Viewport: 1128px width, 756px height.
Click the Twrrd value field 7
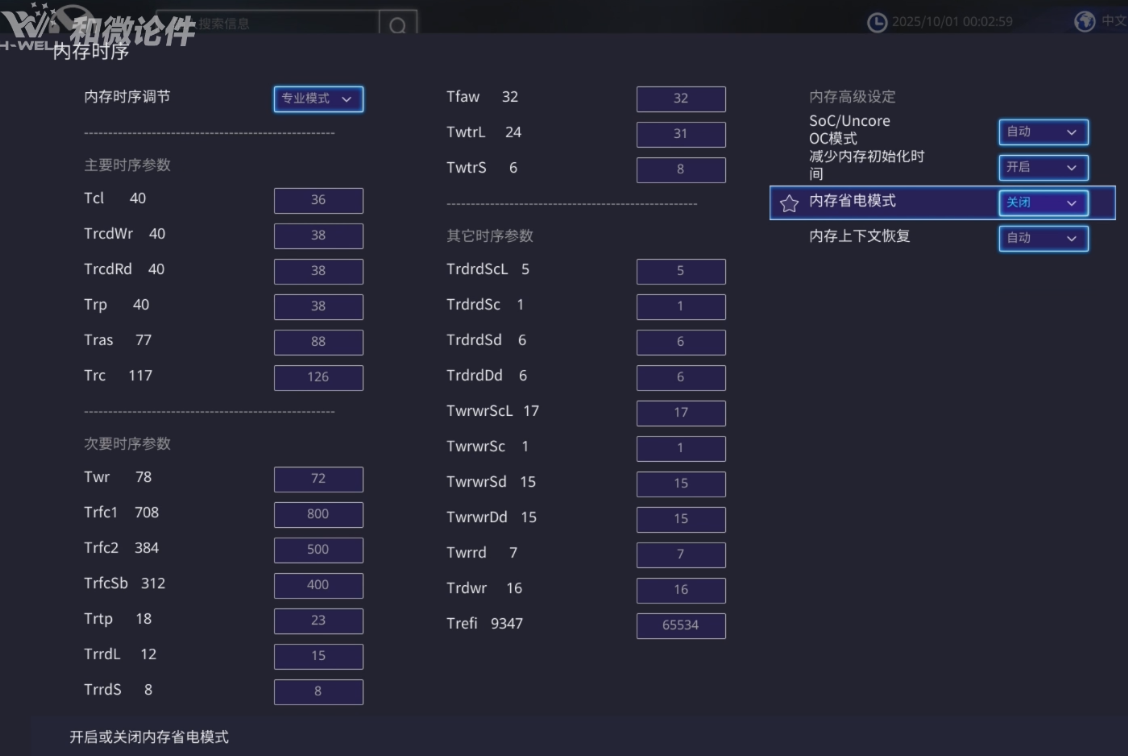681,555
